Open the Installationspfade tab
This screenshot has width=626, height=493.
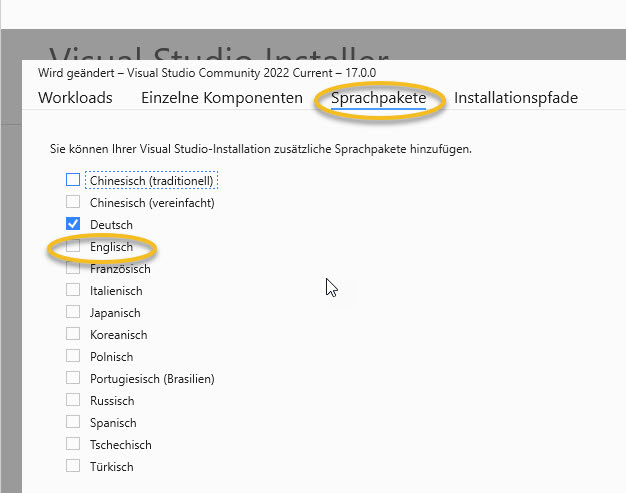click(x=516, y=98)
